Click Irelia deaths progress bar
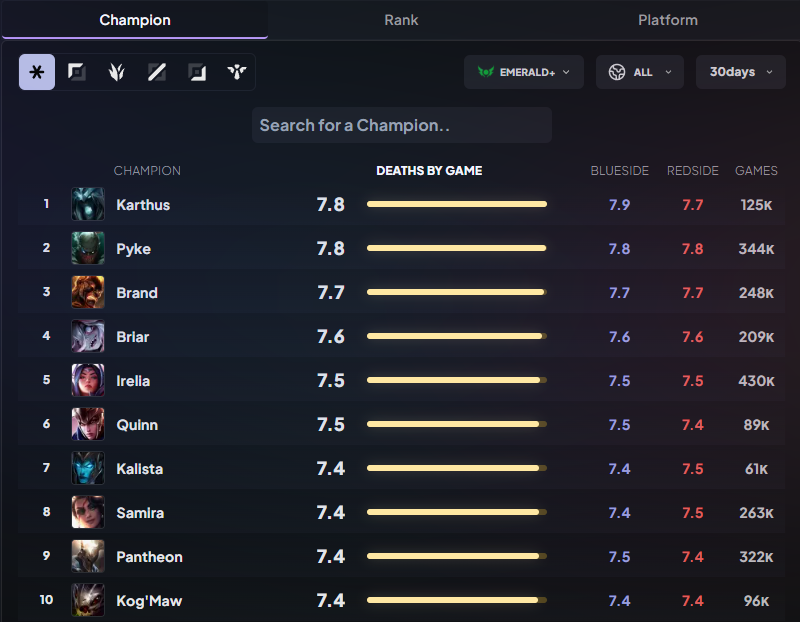The image size is (800, 622). 457,380
